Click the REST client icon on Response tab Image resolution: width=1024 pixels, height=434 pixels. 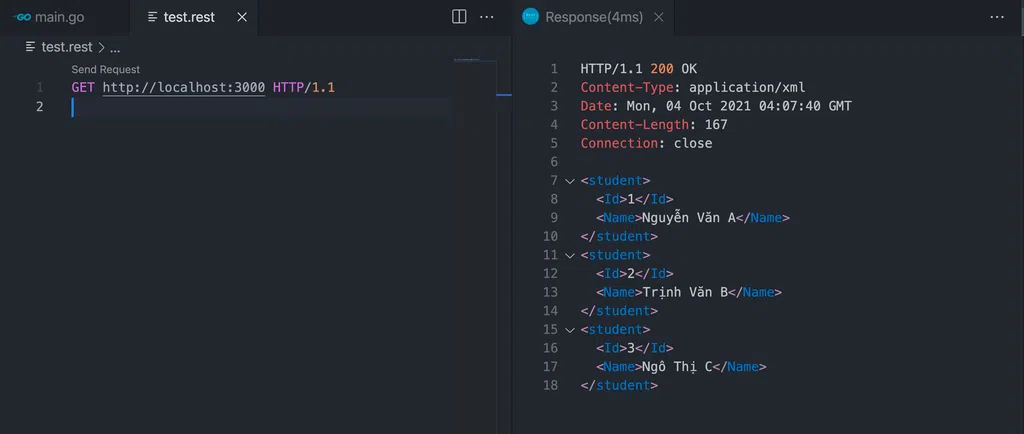tap(530, 17)
